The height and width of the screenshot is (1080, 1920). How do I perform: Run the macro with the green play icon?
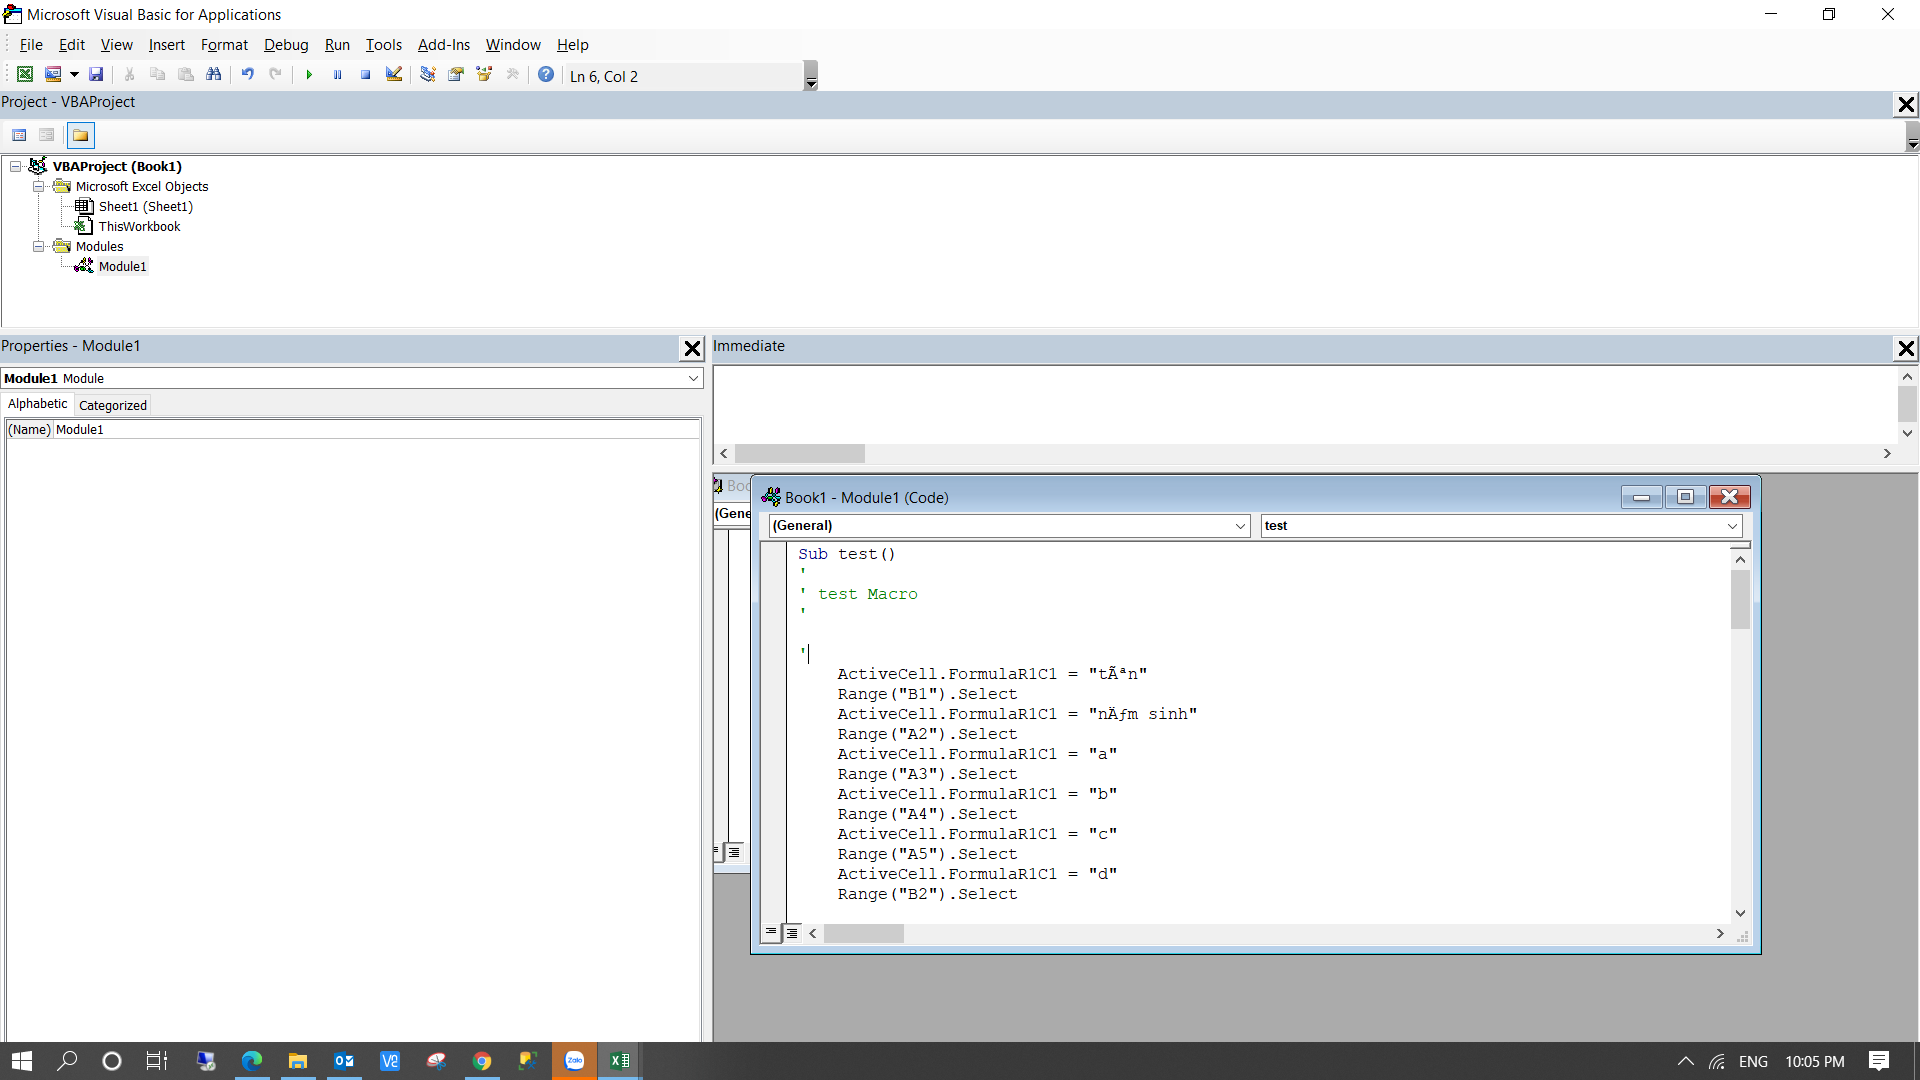coord(309,75)
